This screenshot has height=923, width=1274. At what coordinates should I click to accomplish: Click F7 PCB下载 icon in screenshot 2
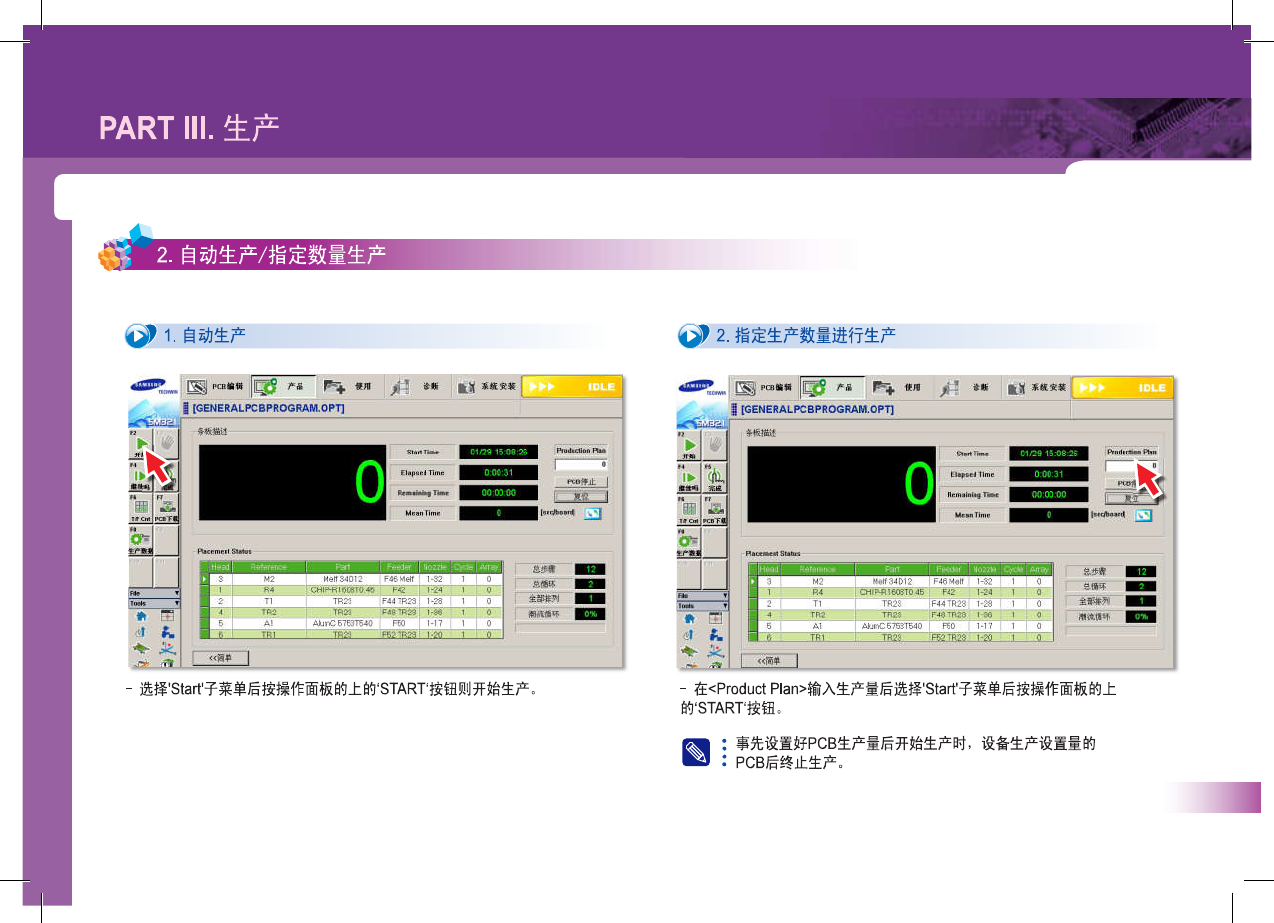715,510
